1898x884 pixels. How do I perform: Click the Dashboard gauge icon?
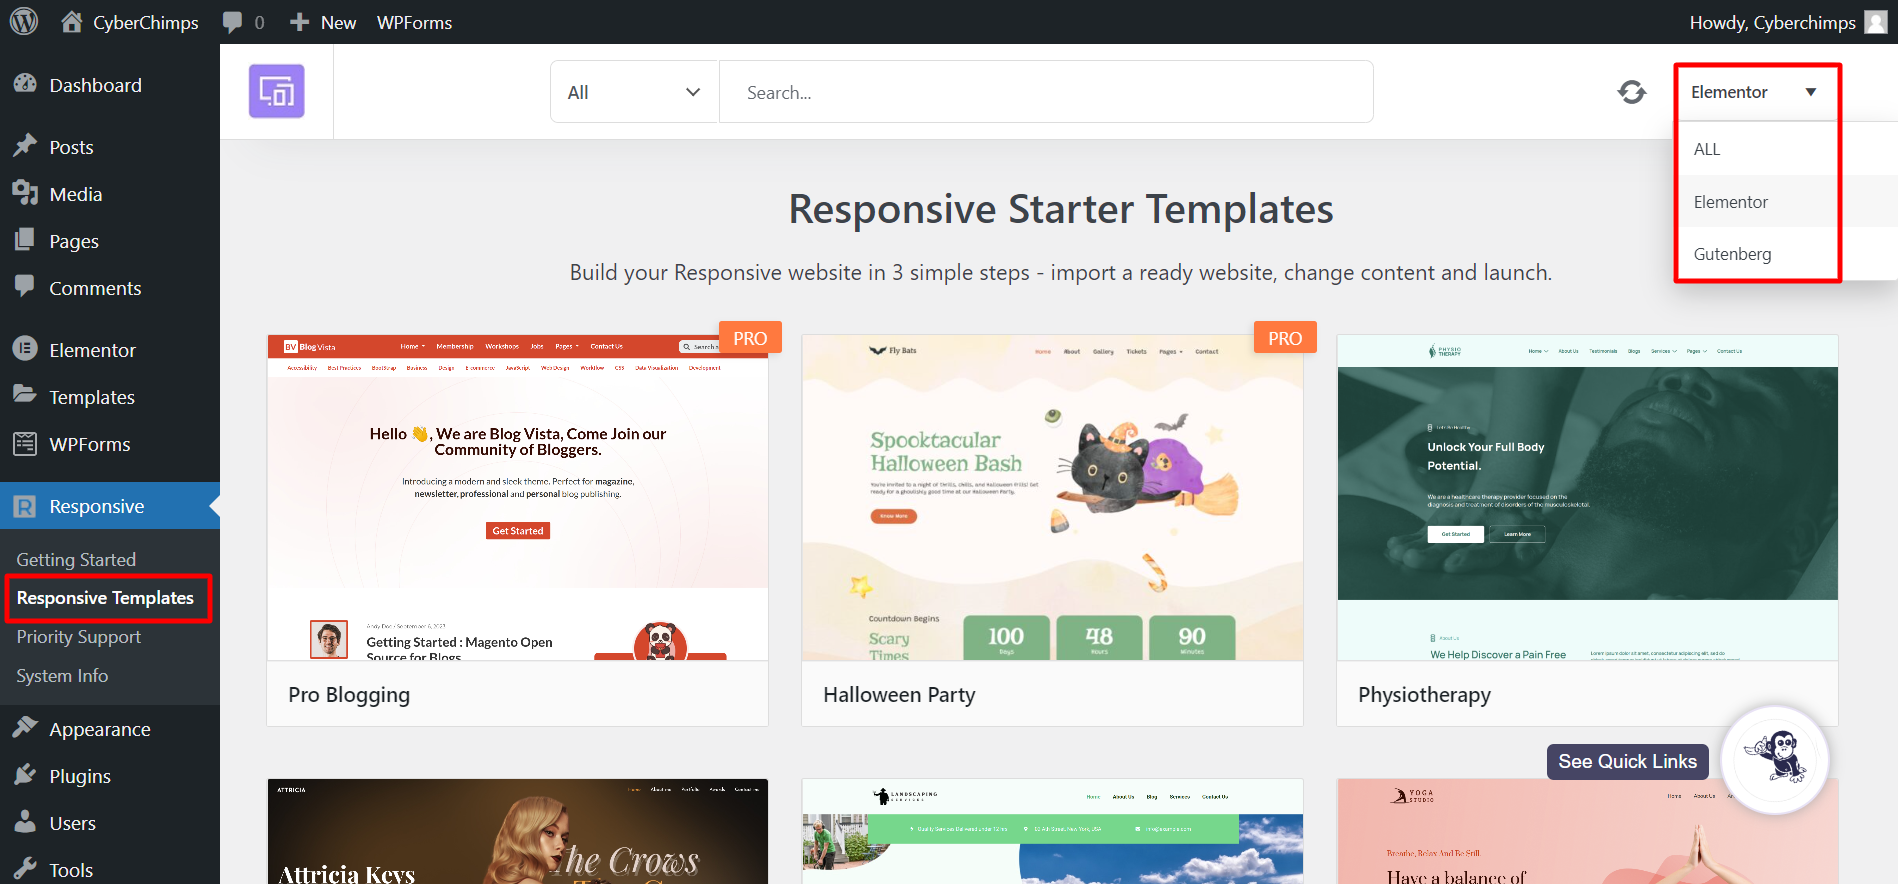tap(25, 84)
